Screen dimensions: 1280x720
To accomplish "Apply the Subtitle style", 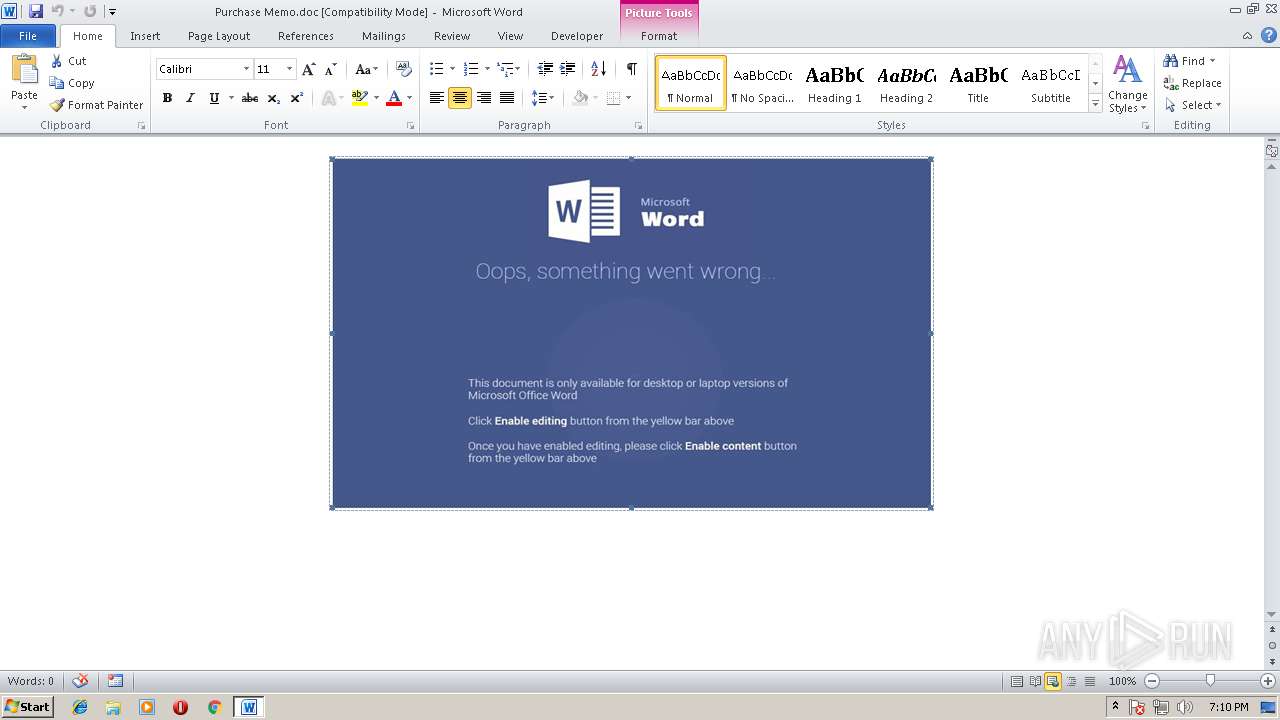I will click(x=1051, y=83).
